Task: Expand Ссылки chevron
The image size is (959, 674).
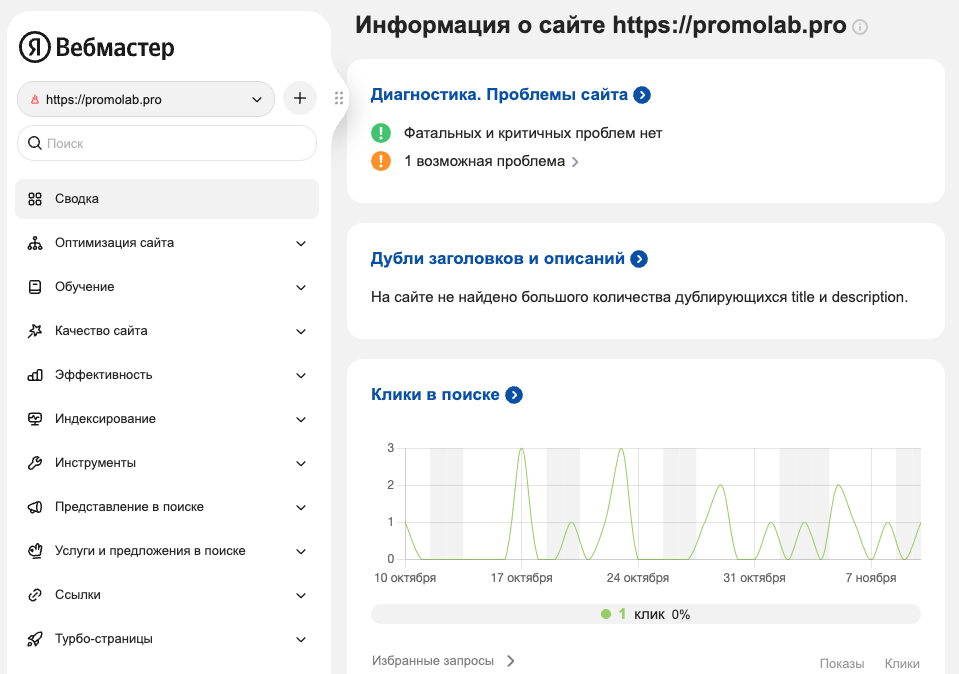Action: [x=301, y=596]
